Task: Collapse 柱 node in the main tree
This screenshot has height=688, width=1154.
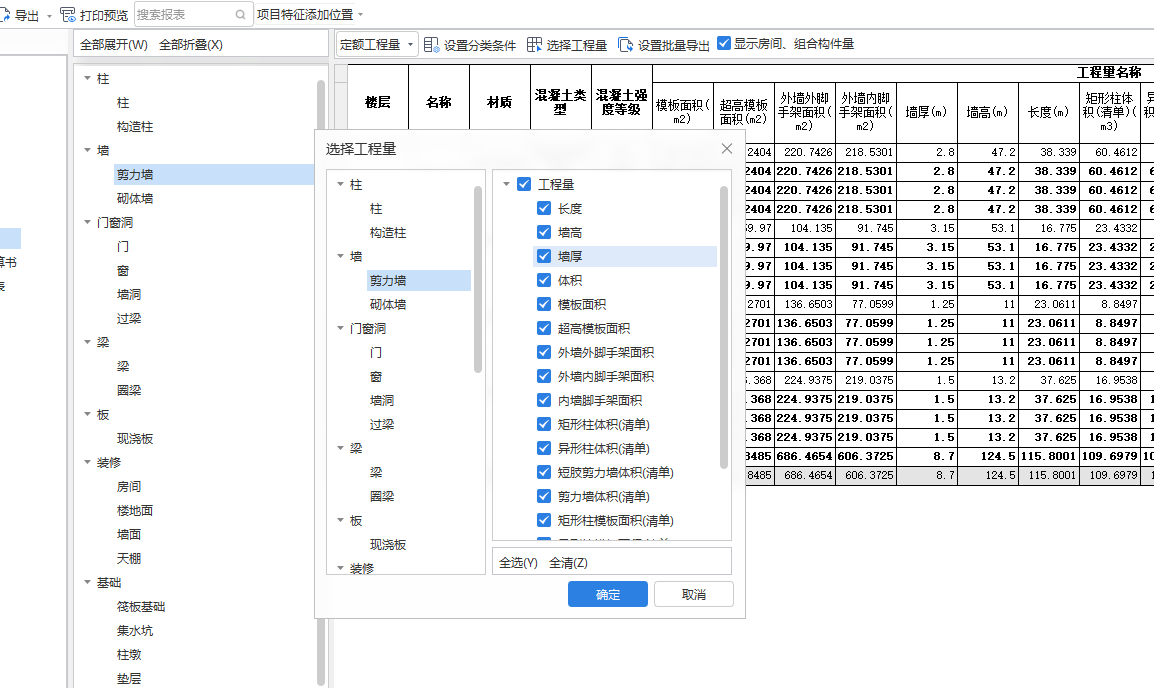Action: coord(88,78)
